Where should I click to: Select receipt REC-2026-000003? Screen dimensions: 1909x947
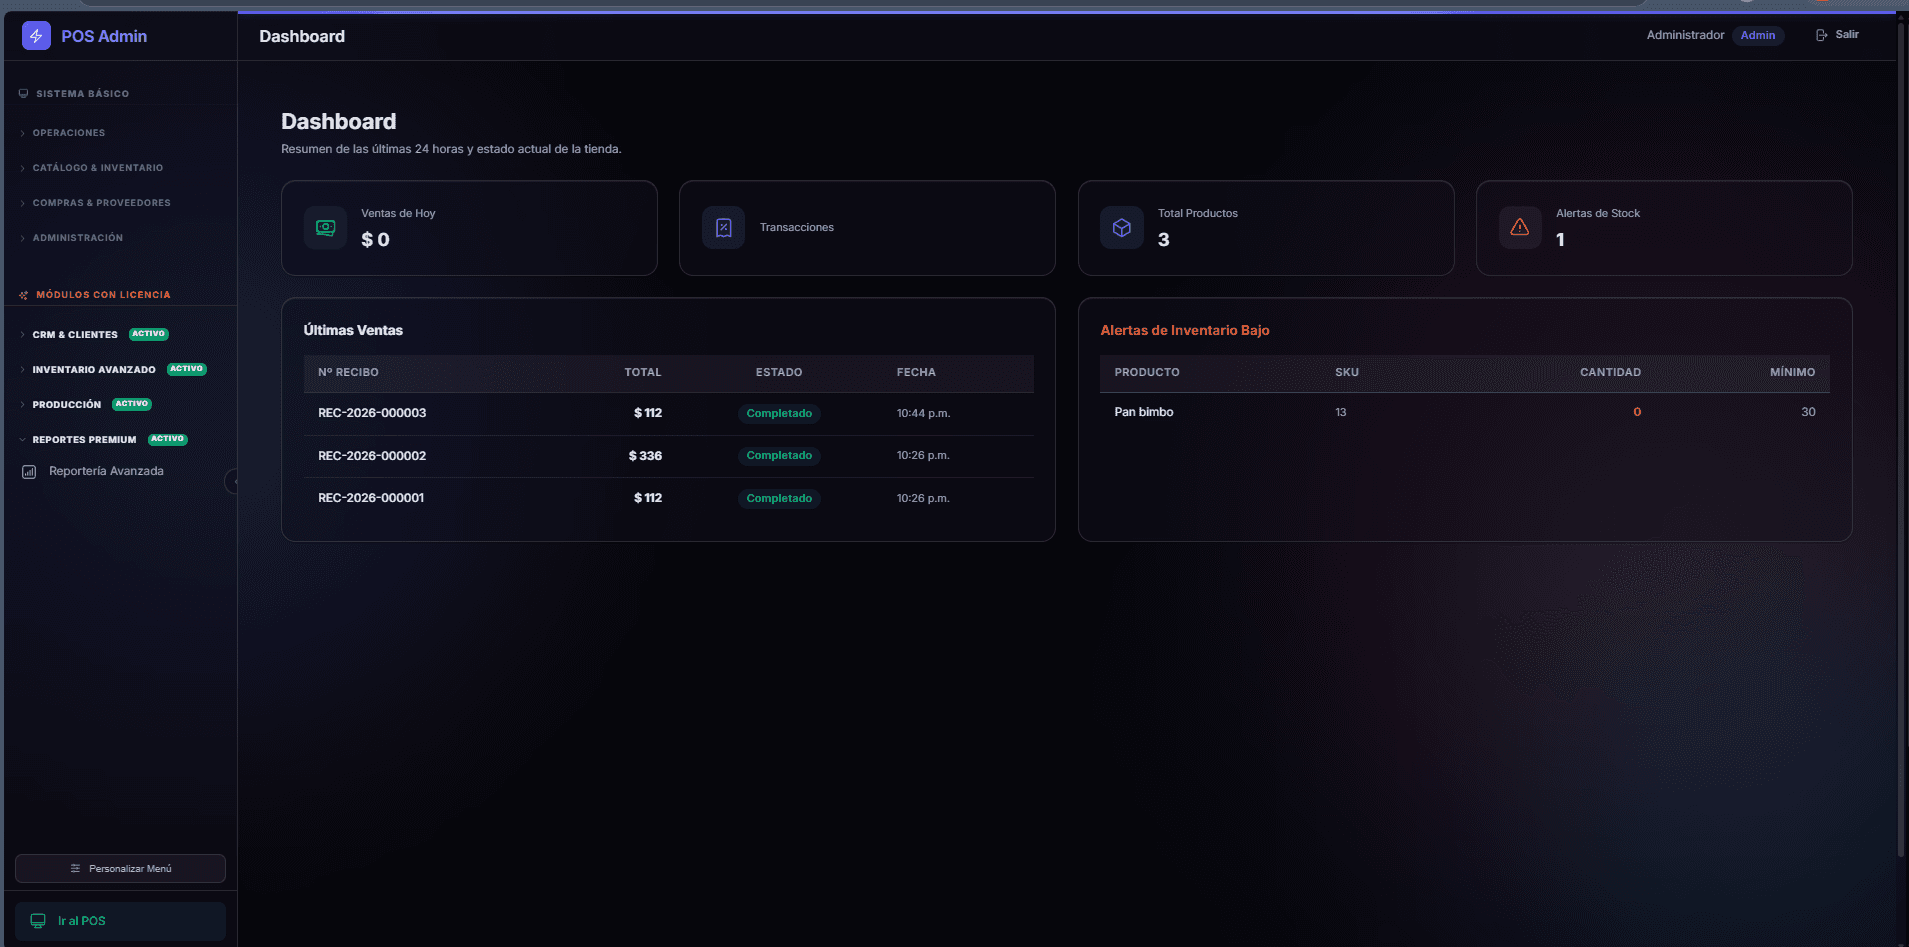(x=372, y=413)
